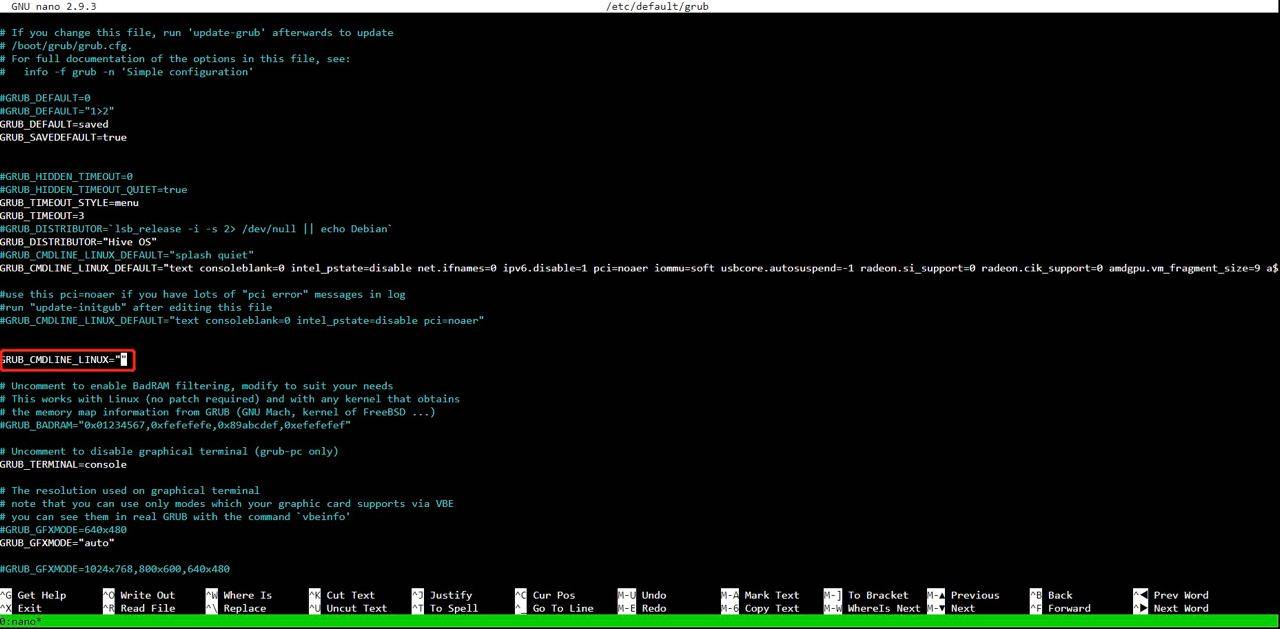
Task: Click the GRUB_DEFAULT=saved line
Action: (54, 125)
